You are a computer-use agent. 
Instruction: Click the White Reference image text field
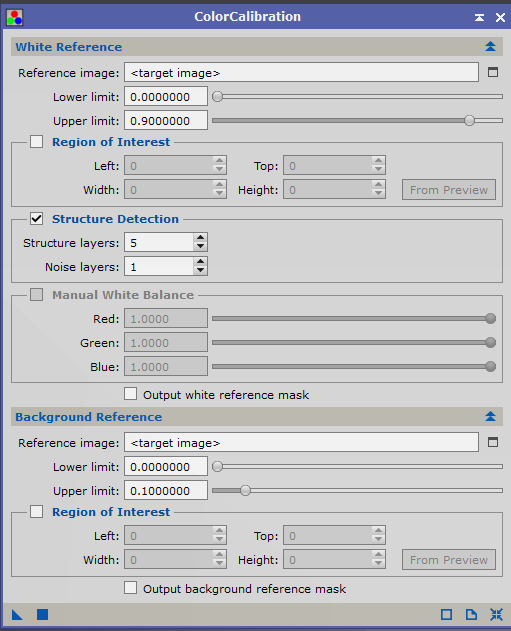click(301, 72)
